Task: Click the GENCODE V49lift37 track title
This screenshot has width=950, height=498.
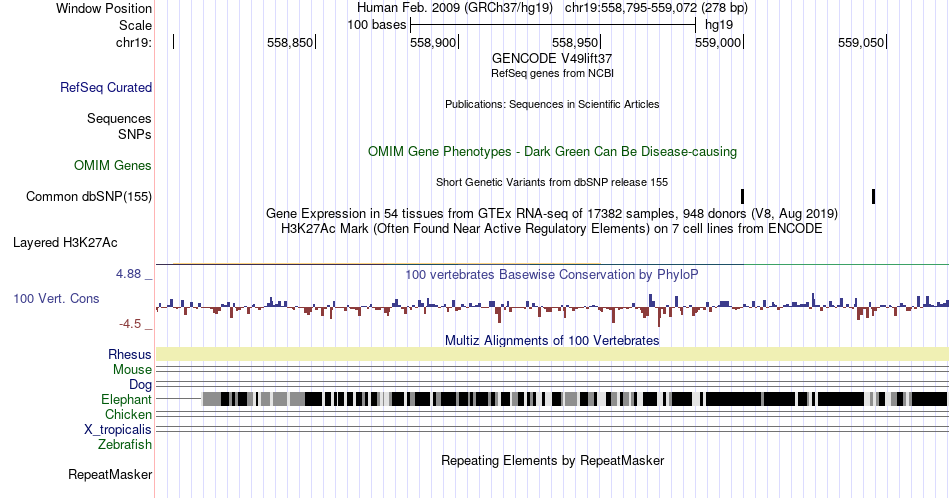Action: pos(552,58)
